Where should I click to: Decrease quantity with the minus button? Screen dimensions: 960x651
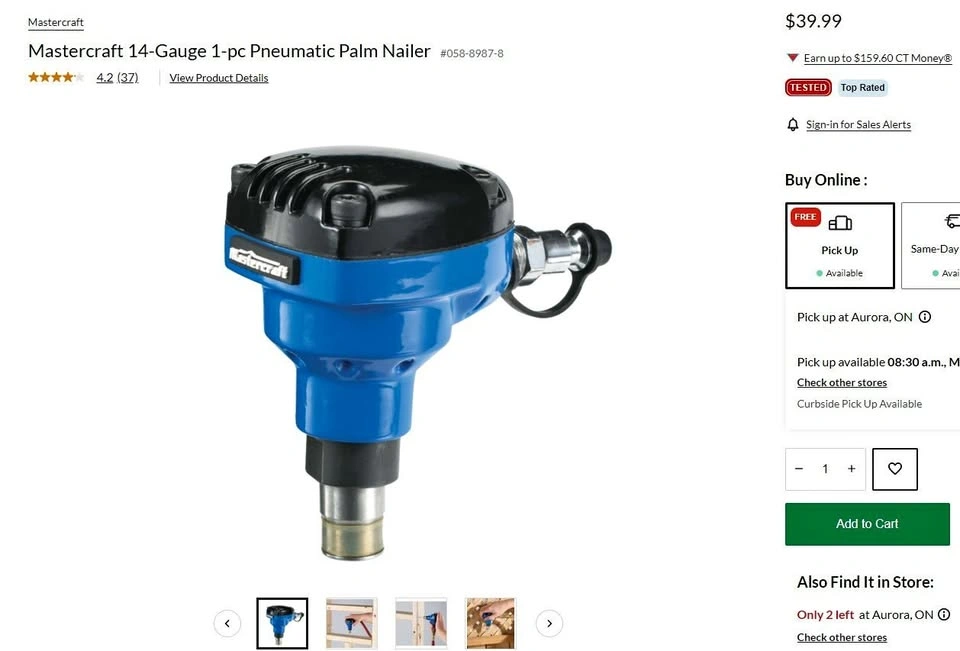[799, 469]
